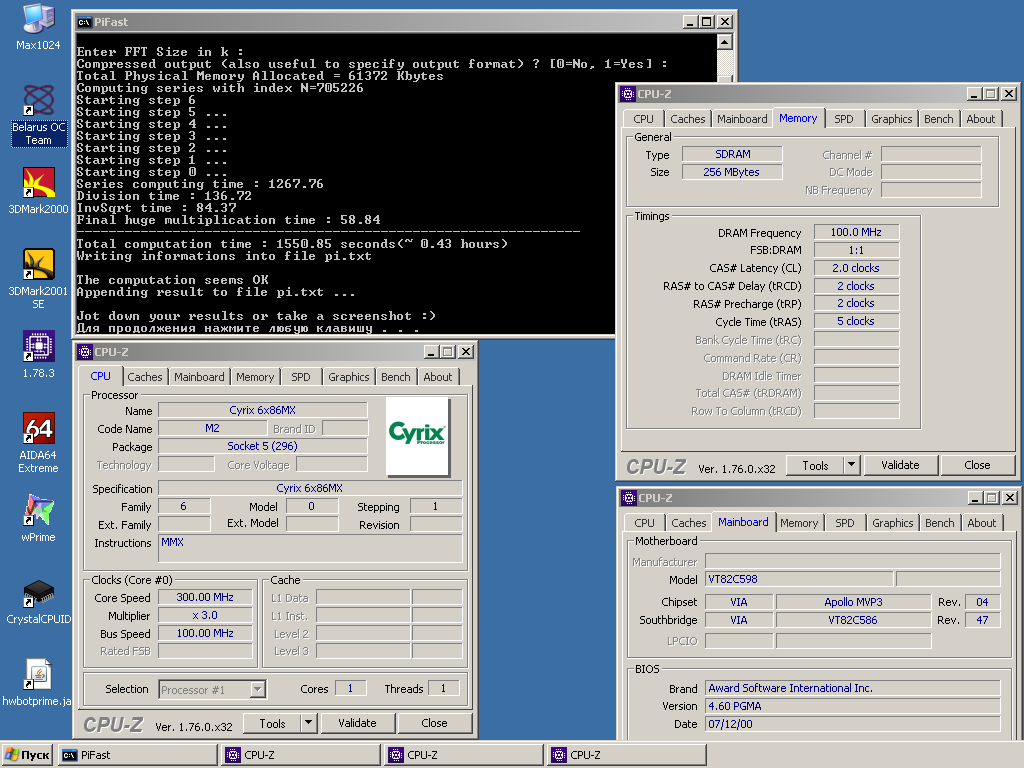Open Mainboard tab in CPU-Z CPU window

coord(199,377)
